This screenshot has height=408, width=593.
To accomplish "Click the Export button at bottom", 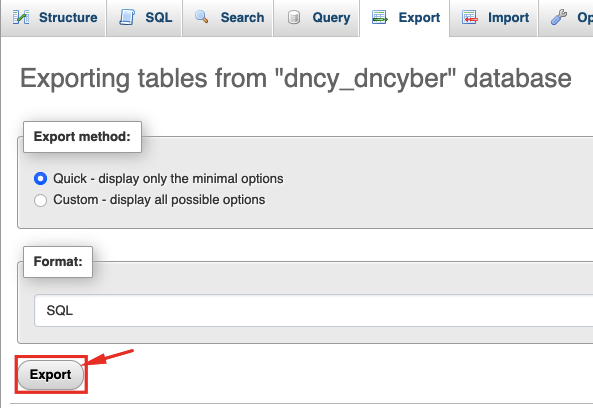I will (x=51, y=375).
